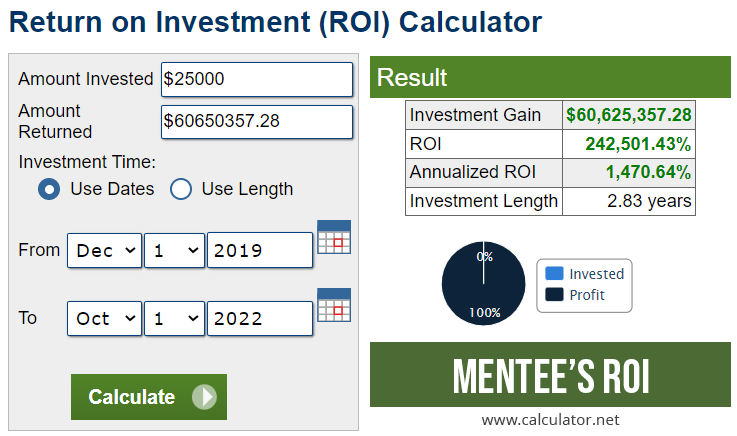Screen dimensions: 737x436
Task: Click the Amount Returned input field
Action: pyautogui.click(x=257, y=121)
